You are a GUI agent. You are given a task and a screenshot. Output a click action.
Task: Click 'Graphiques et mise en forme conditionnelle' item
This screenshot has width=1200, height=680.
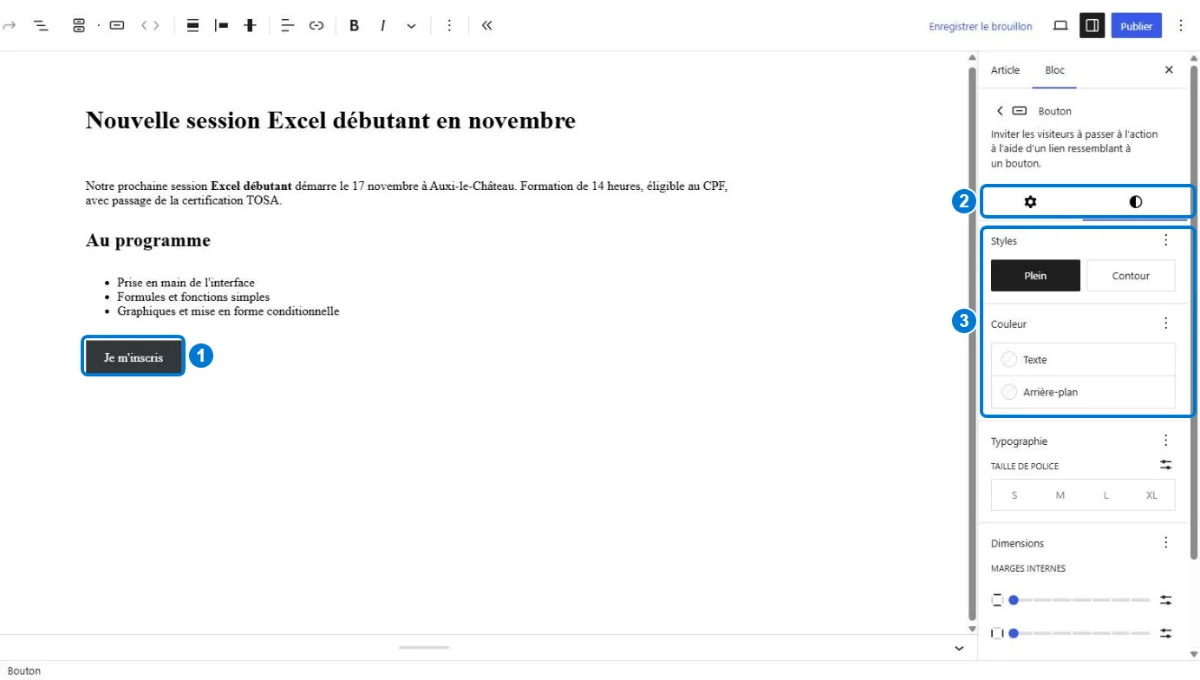228,311
